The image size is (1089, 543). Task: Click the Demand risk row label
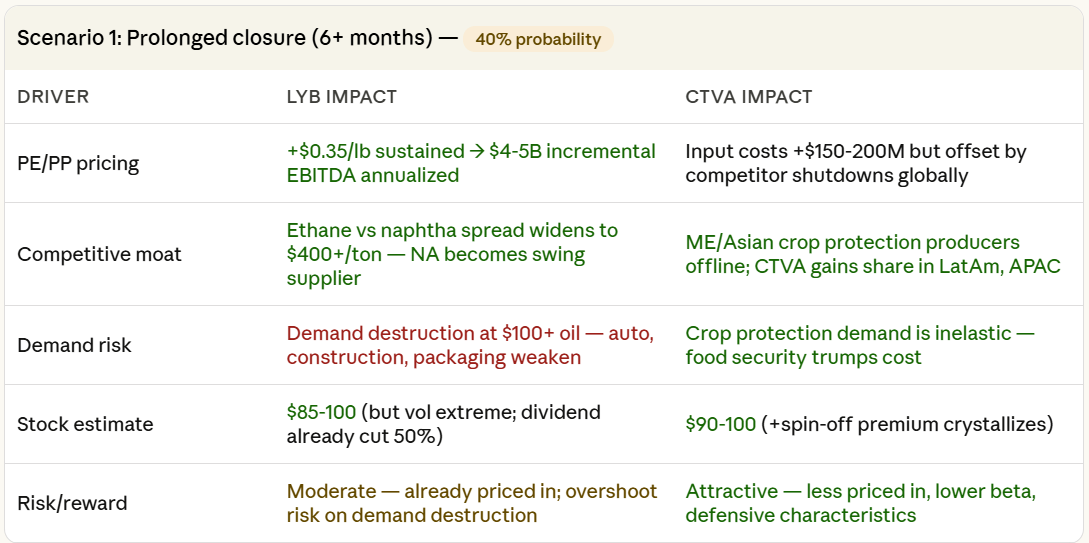(x=74, y=345)
